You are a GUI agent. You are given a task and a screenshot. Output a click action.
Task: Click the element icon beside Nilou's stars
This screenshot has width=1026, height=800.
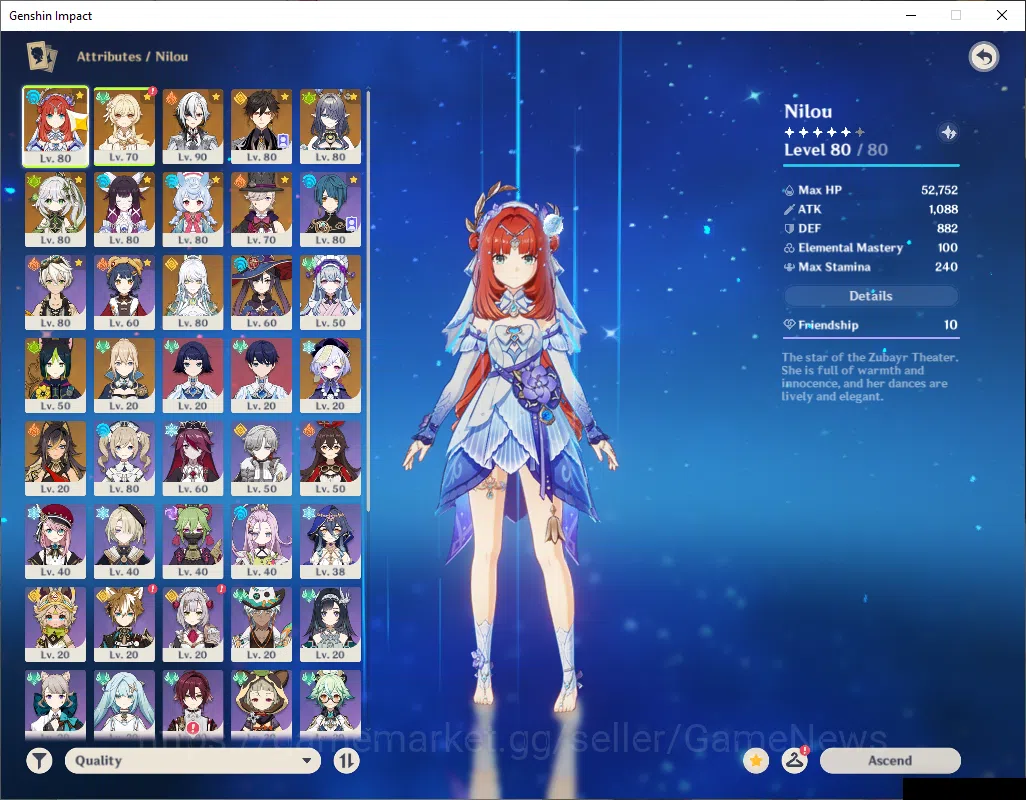click(948, 133)
